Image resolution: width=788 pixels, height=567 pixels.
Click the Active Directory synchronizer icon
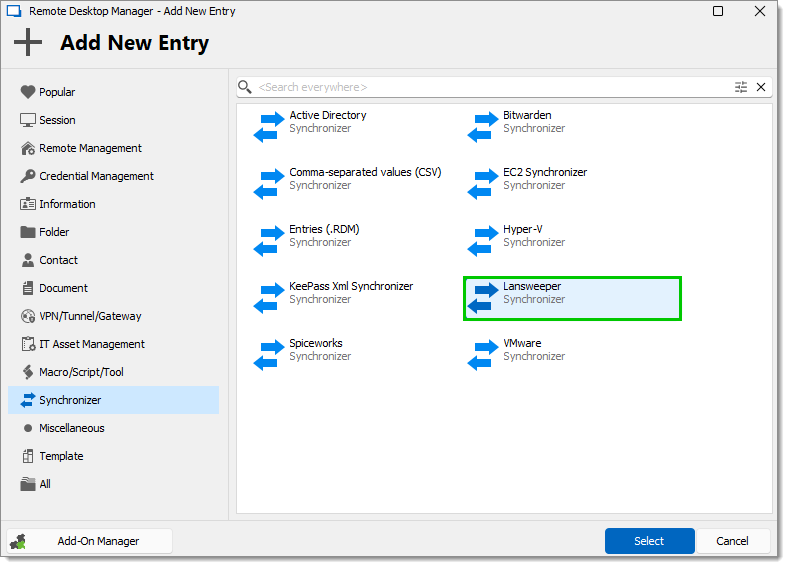pyautogui.click(x=269, y=127)
